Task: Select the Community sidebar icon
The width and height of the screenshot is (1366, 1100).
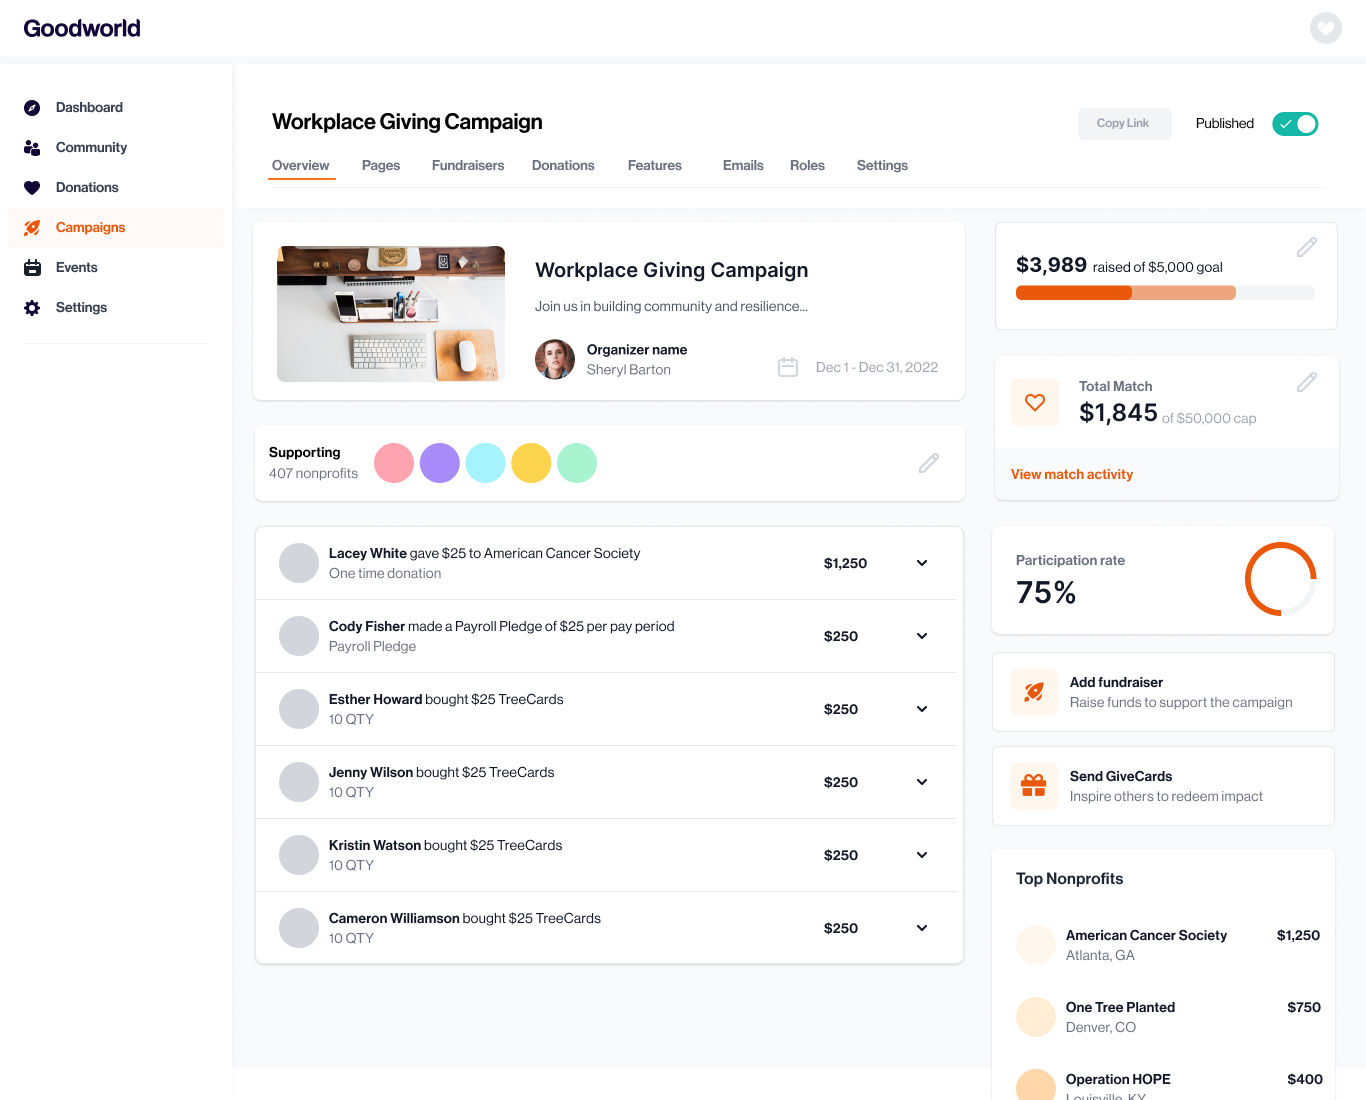Action: point(33,147)
